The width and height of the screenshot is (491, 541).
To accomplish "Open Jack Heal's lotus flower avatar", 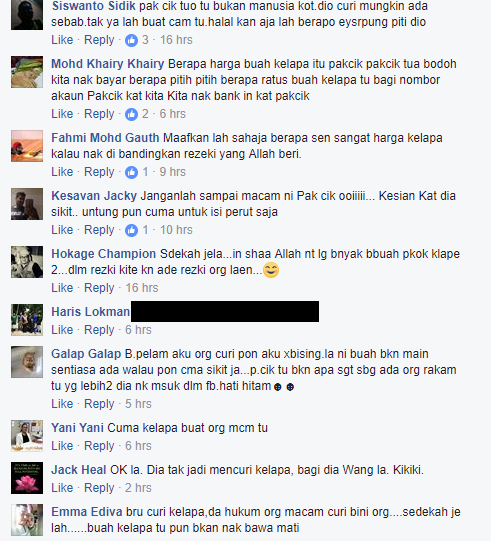I will (x=27, y=478).
